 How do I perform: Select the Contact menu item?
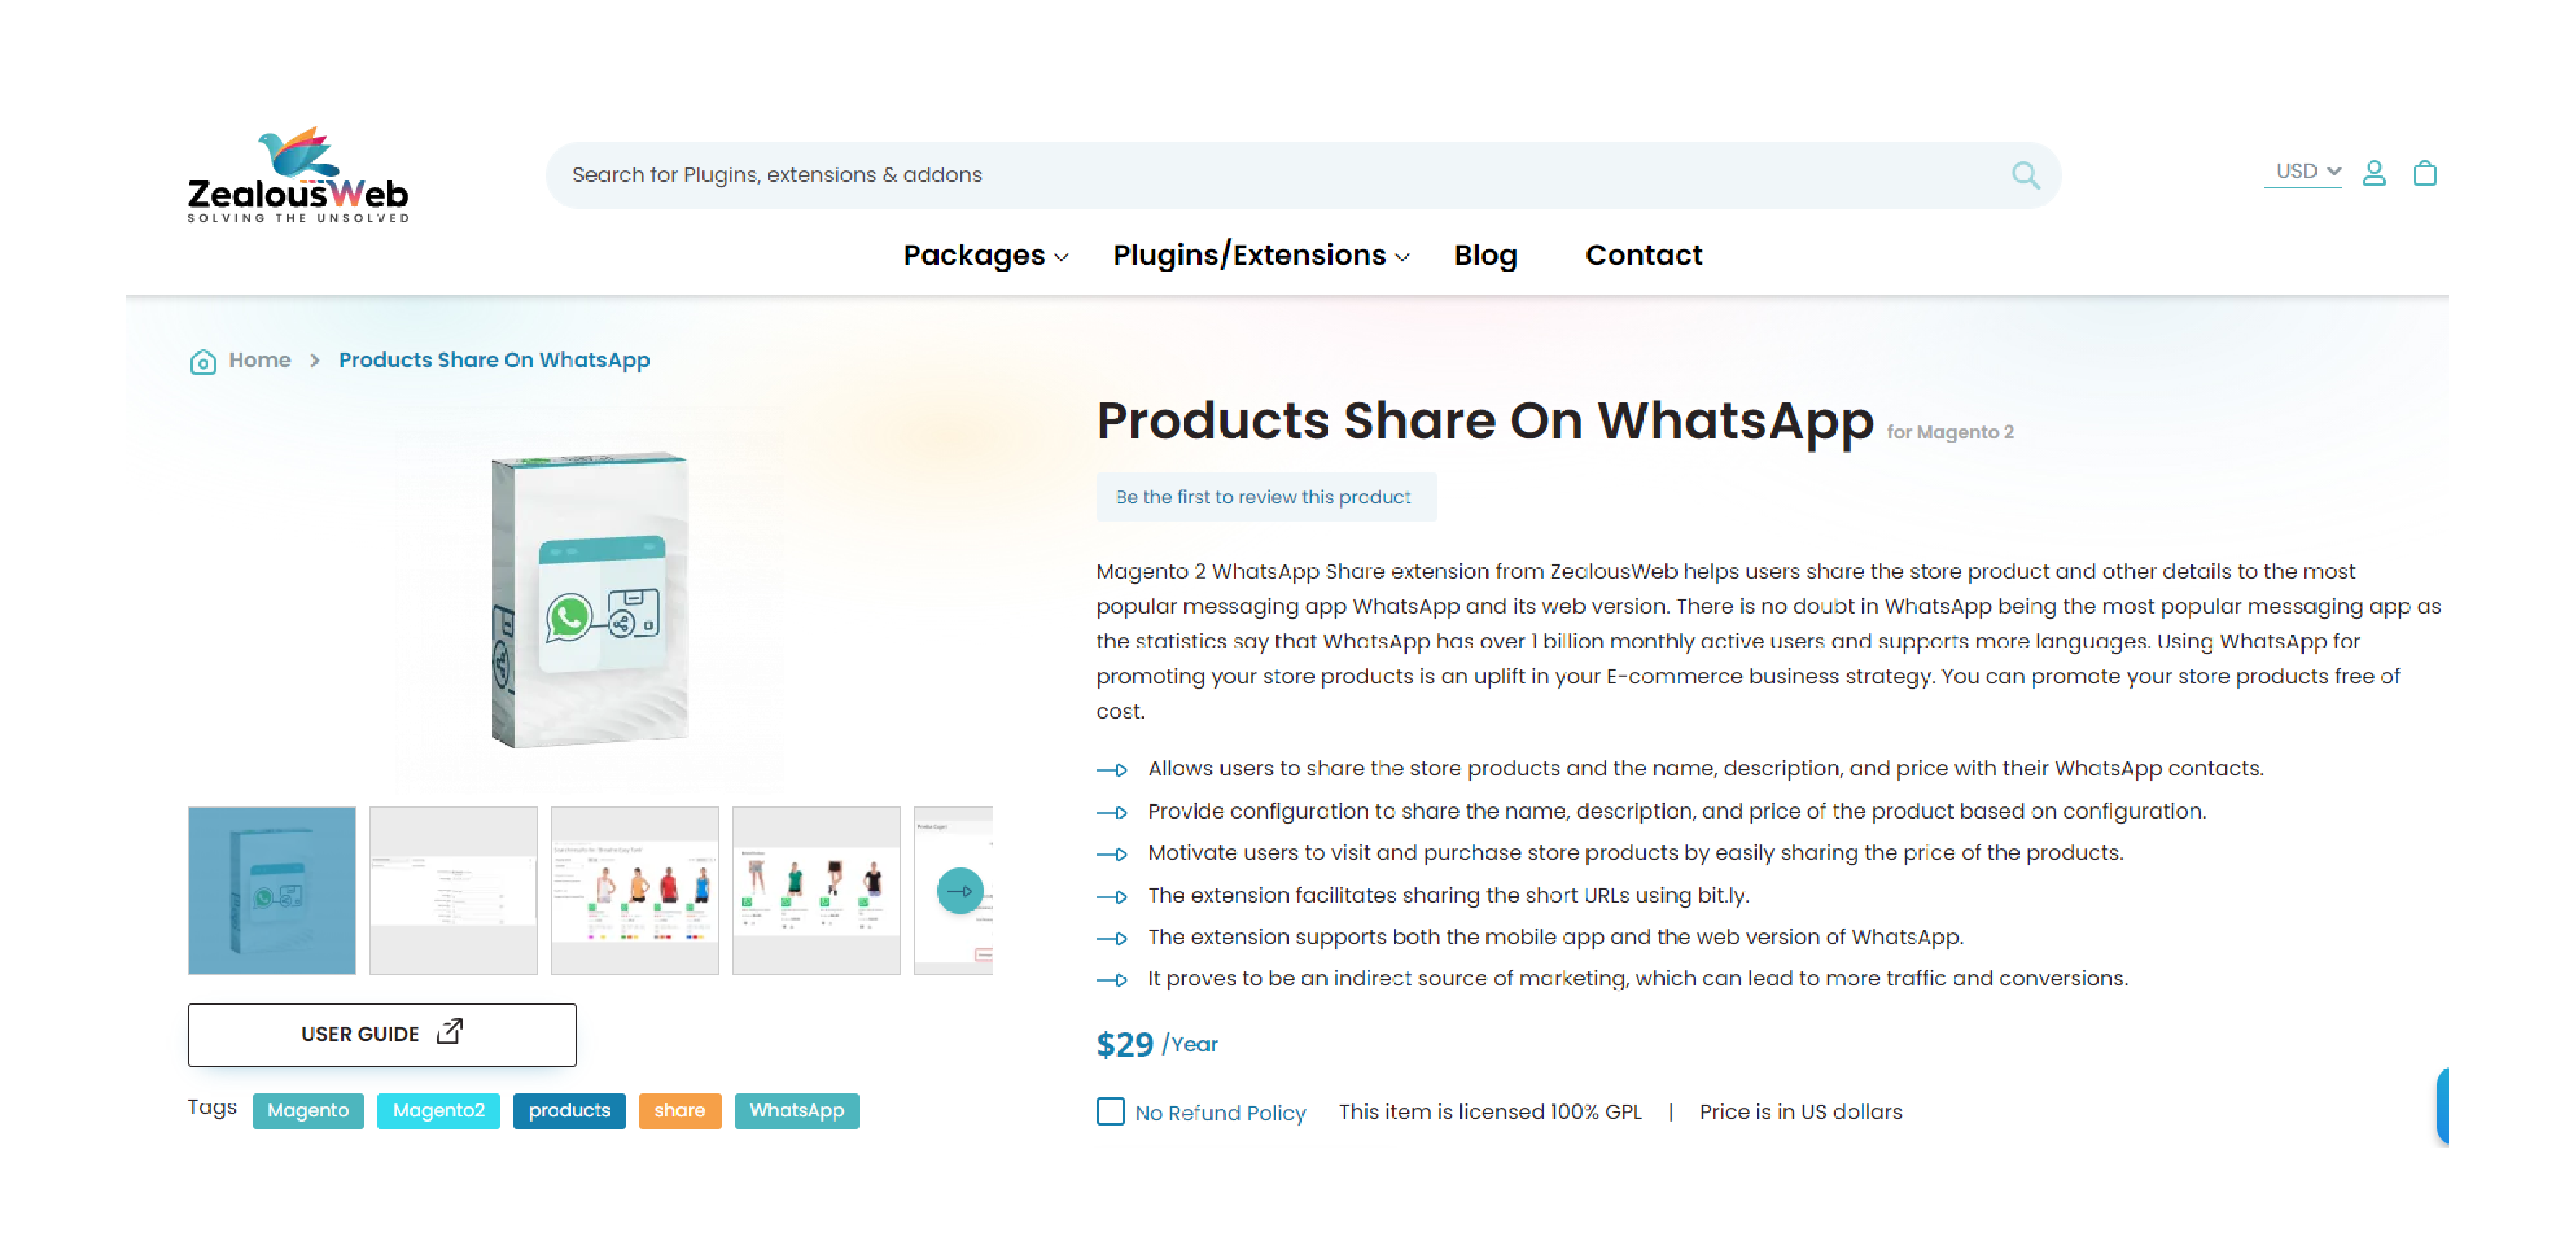pyautogui.click(x=1643, y=254)
